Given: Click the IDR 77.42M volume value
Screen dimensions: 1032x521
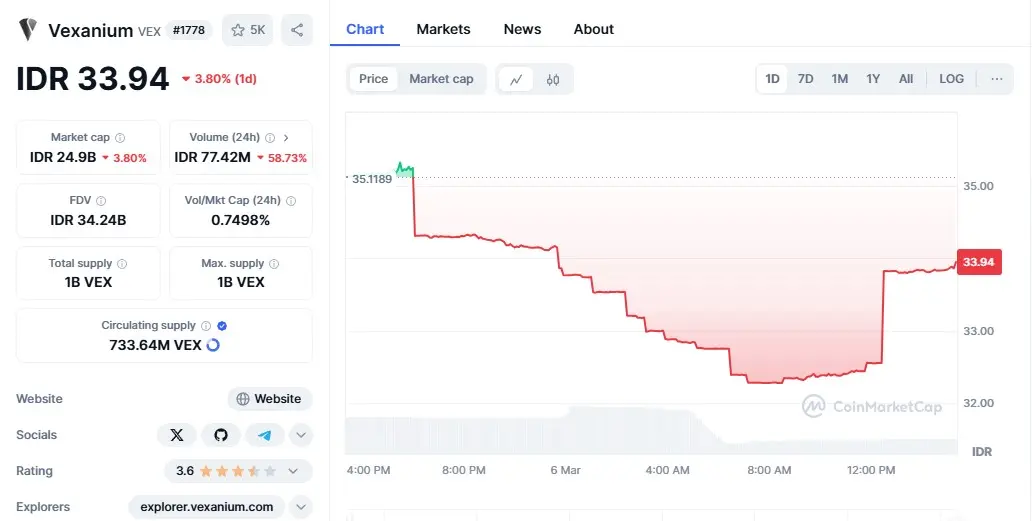Looking at the screenshot, I should coord(213,157).
